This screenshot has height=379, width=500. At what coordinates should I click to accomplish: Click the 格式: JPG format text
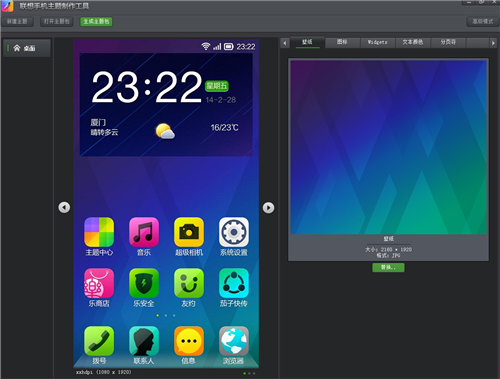pyautogui.click(x=388, y=255)
